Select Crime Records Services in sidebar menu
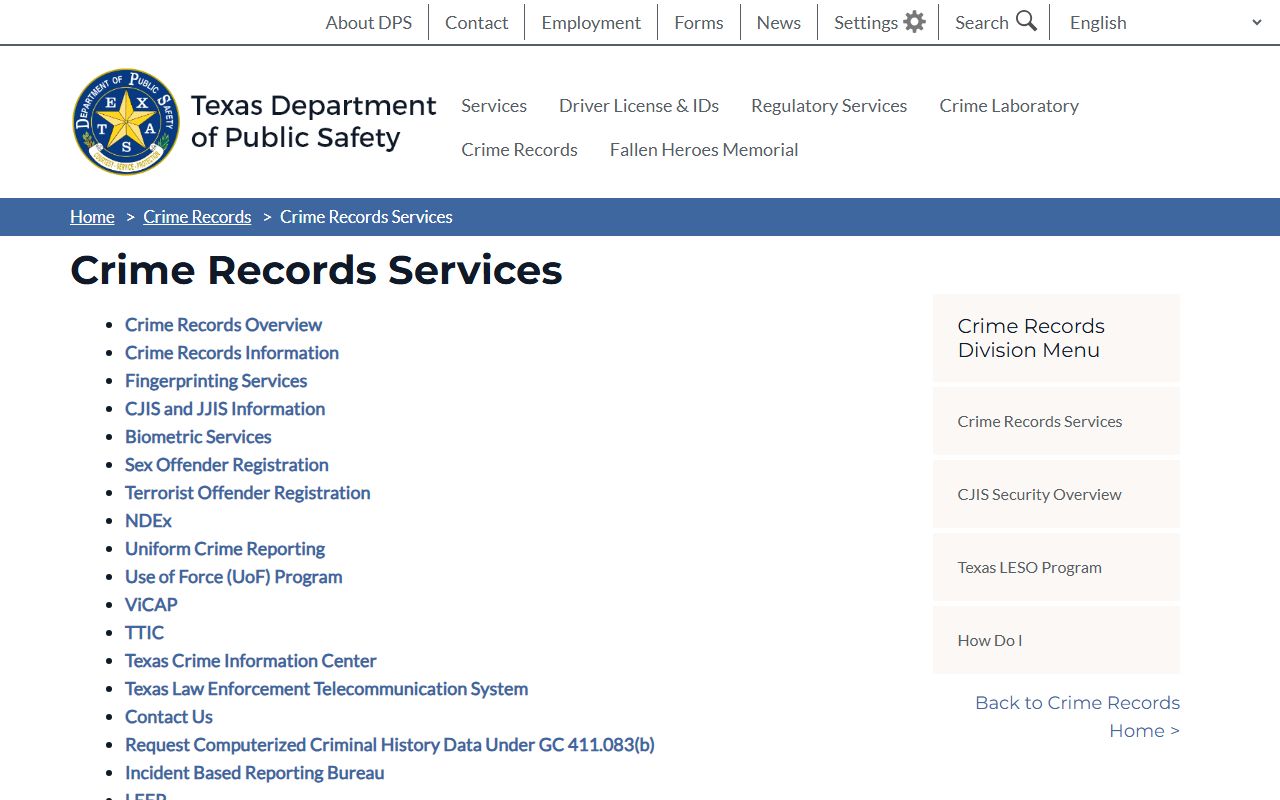1280x800 pixels. [1056, 421]
